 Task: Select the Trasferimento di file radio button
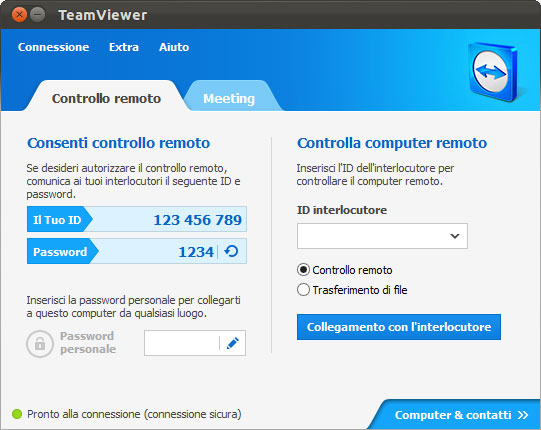[303, 290]
